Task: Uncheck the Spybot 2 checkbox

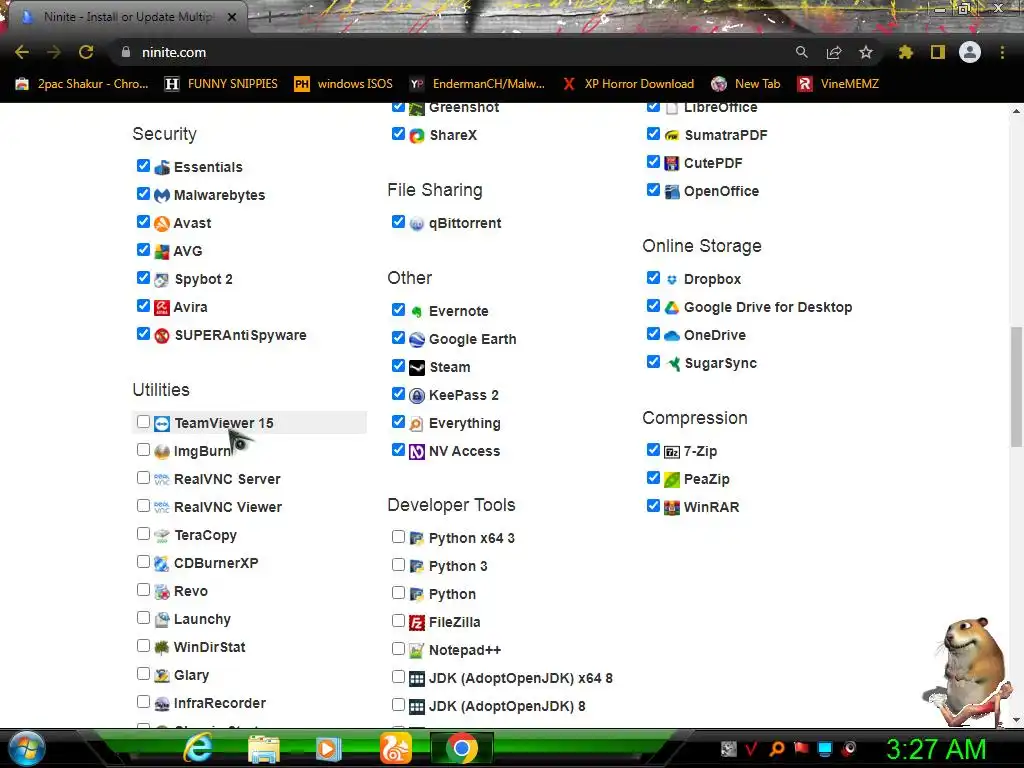Action: click(x=144, y=278)
